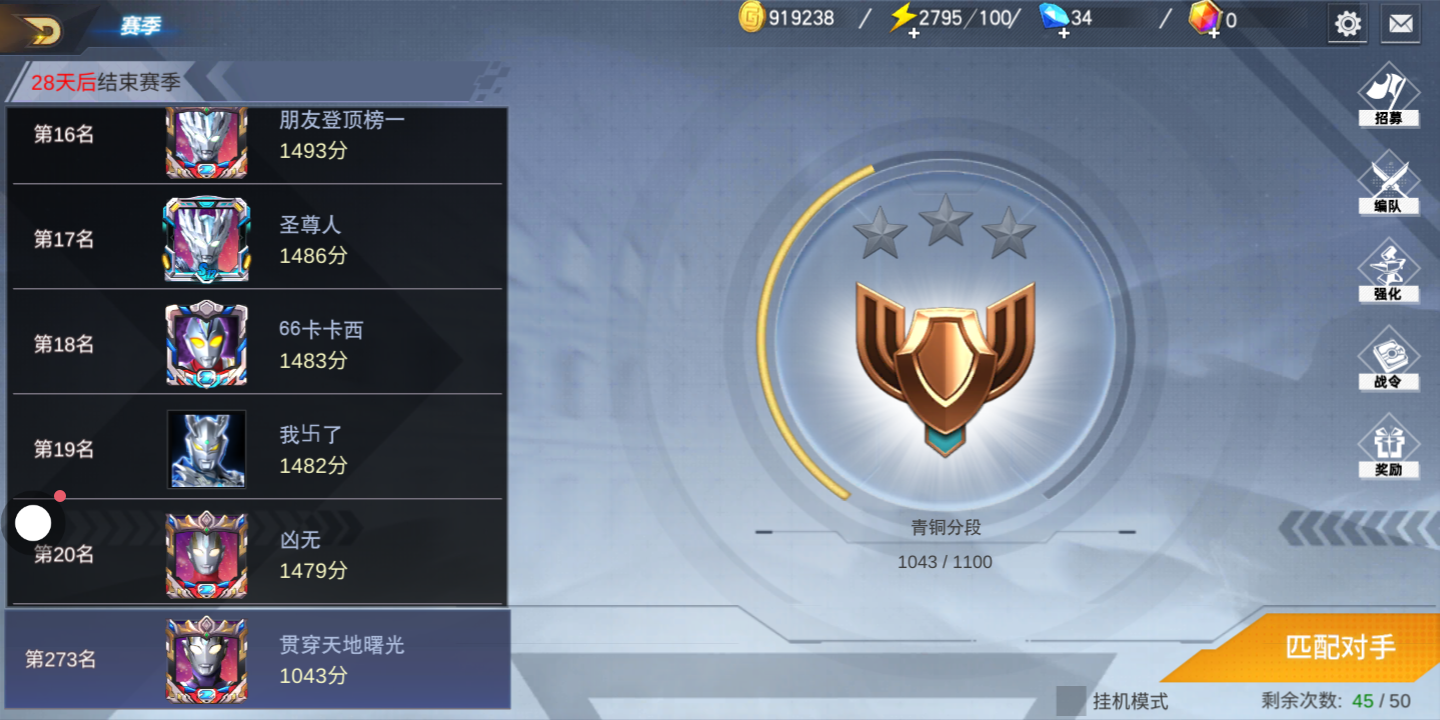Open the 编队 team formation icon
The image size is (1440, 720).
(1389, 184)
